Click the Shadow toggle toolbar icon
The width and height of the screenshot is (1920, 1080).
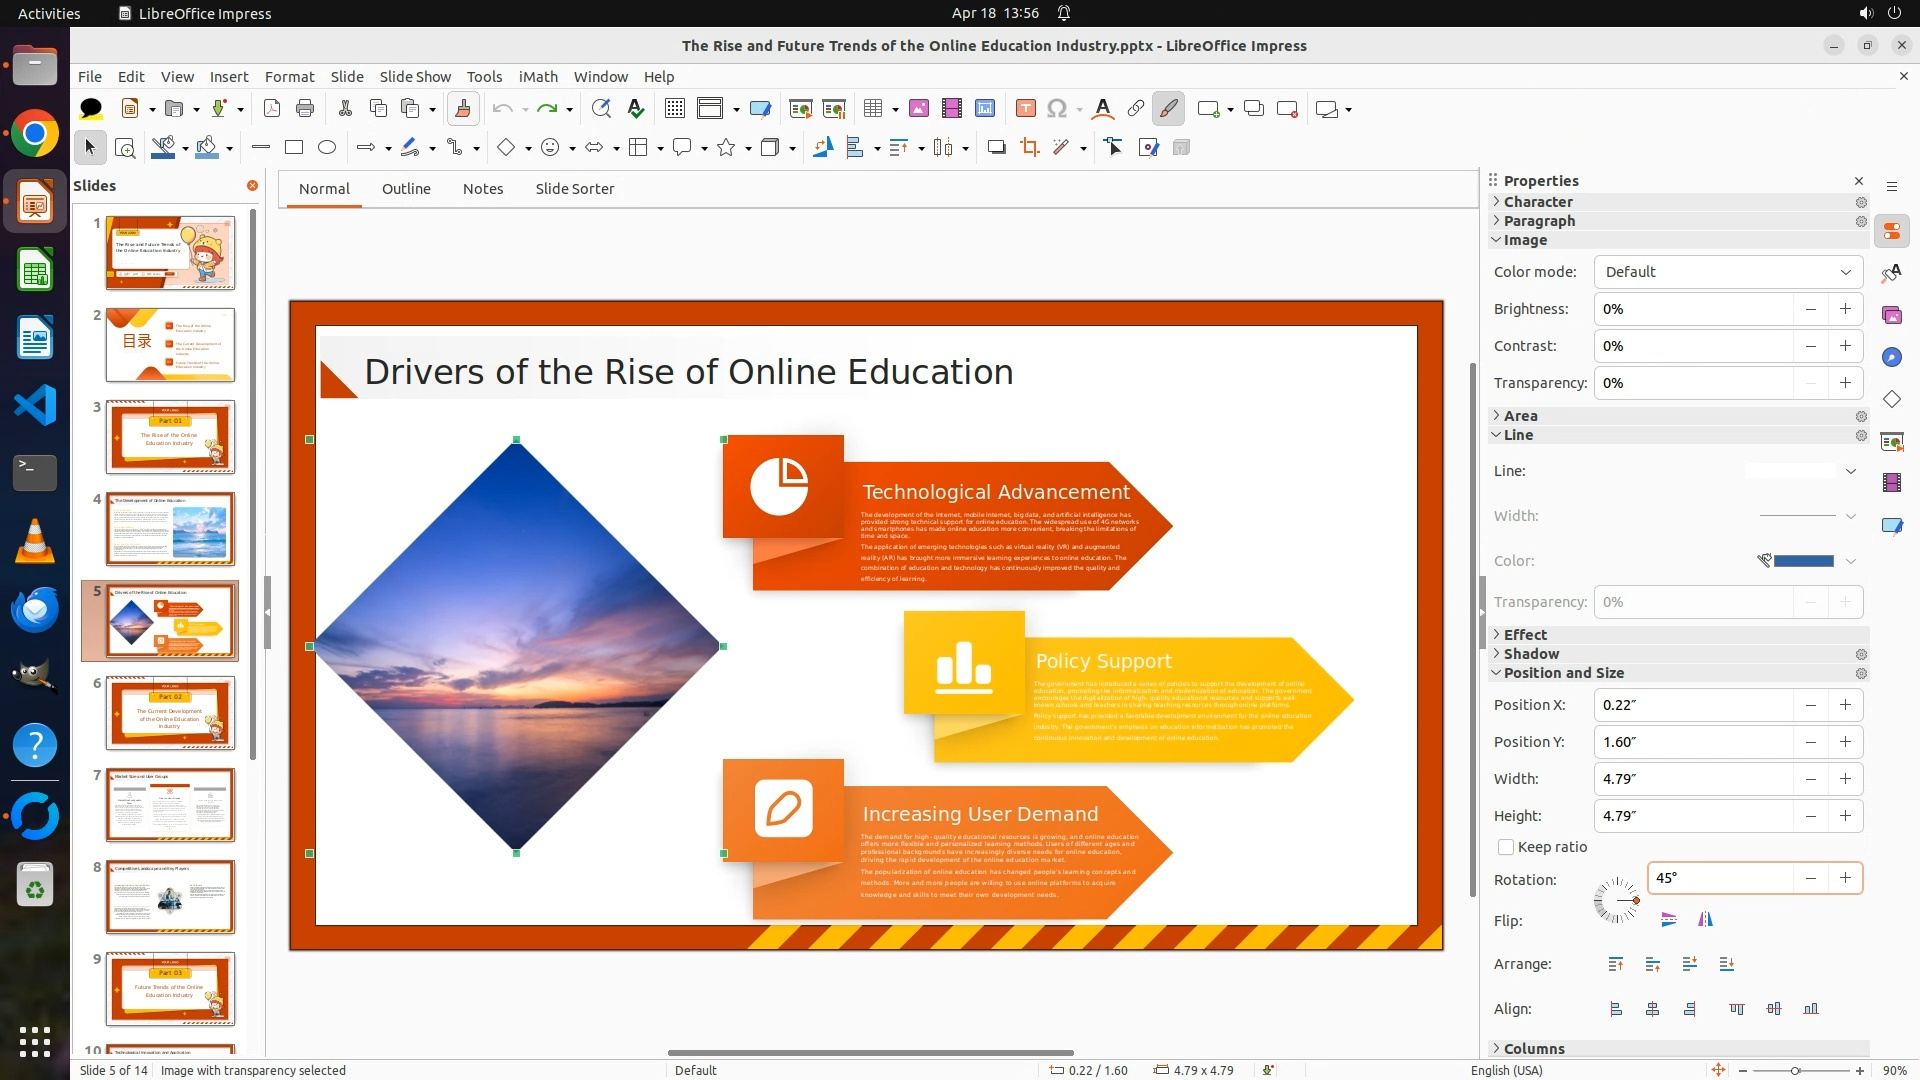[x=996, y=148]
